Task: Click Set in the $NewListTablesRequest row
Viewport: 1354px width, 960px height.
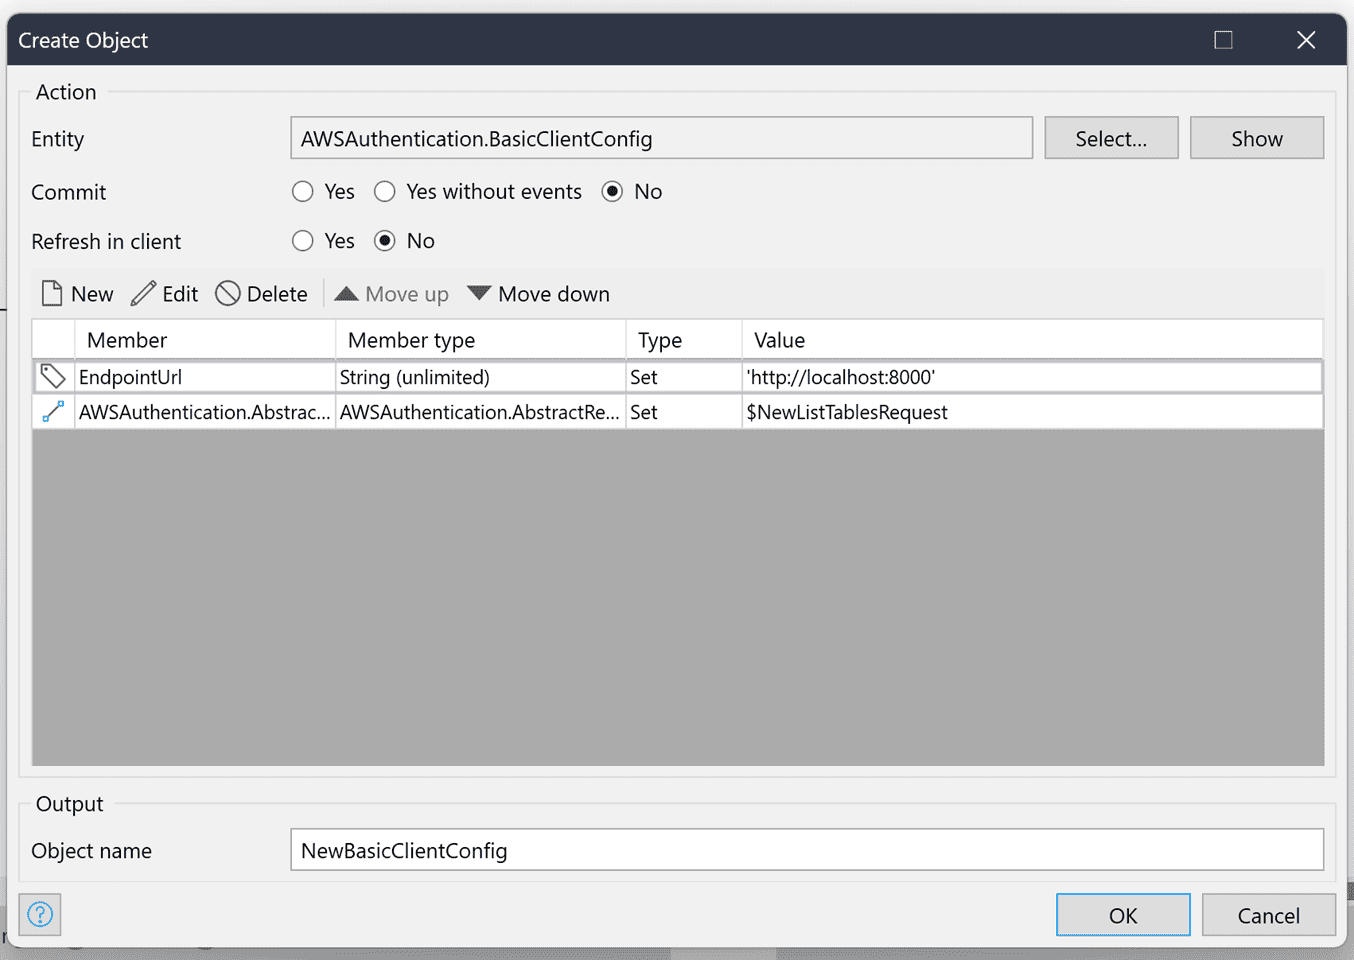Action: click(x=684, y=412)
